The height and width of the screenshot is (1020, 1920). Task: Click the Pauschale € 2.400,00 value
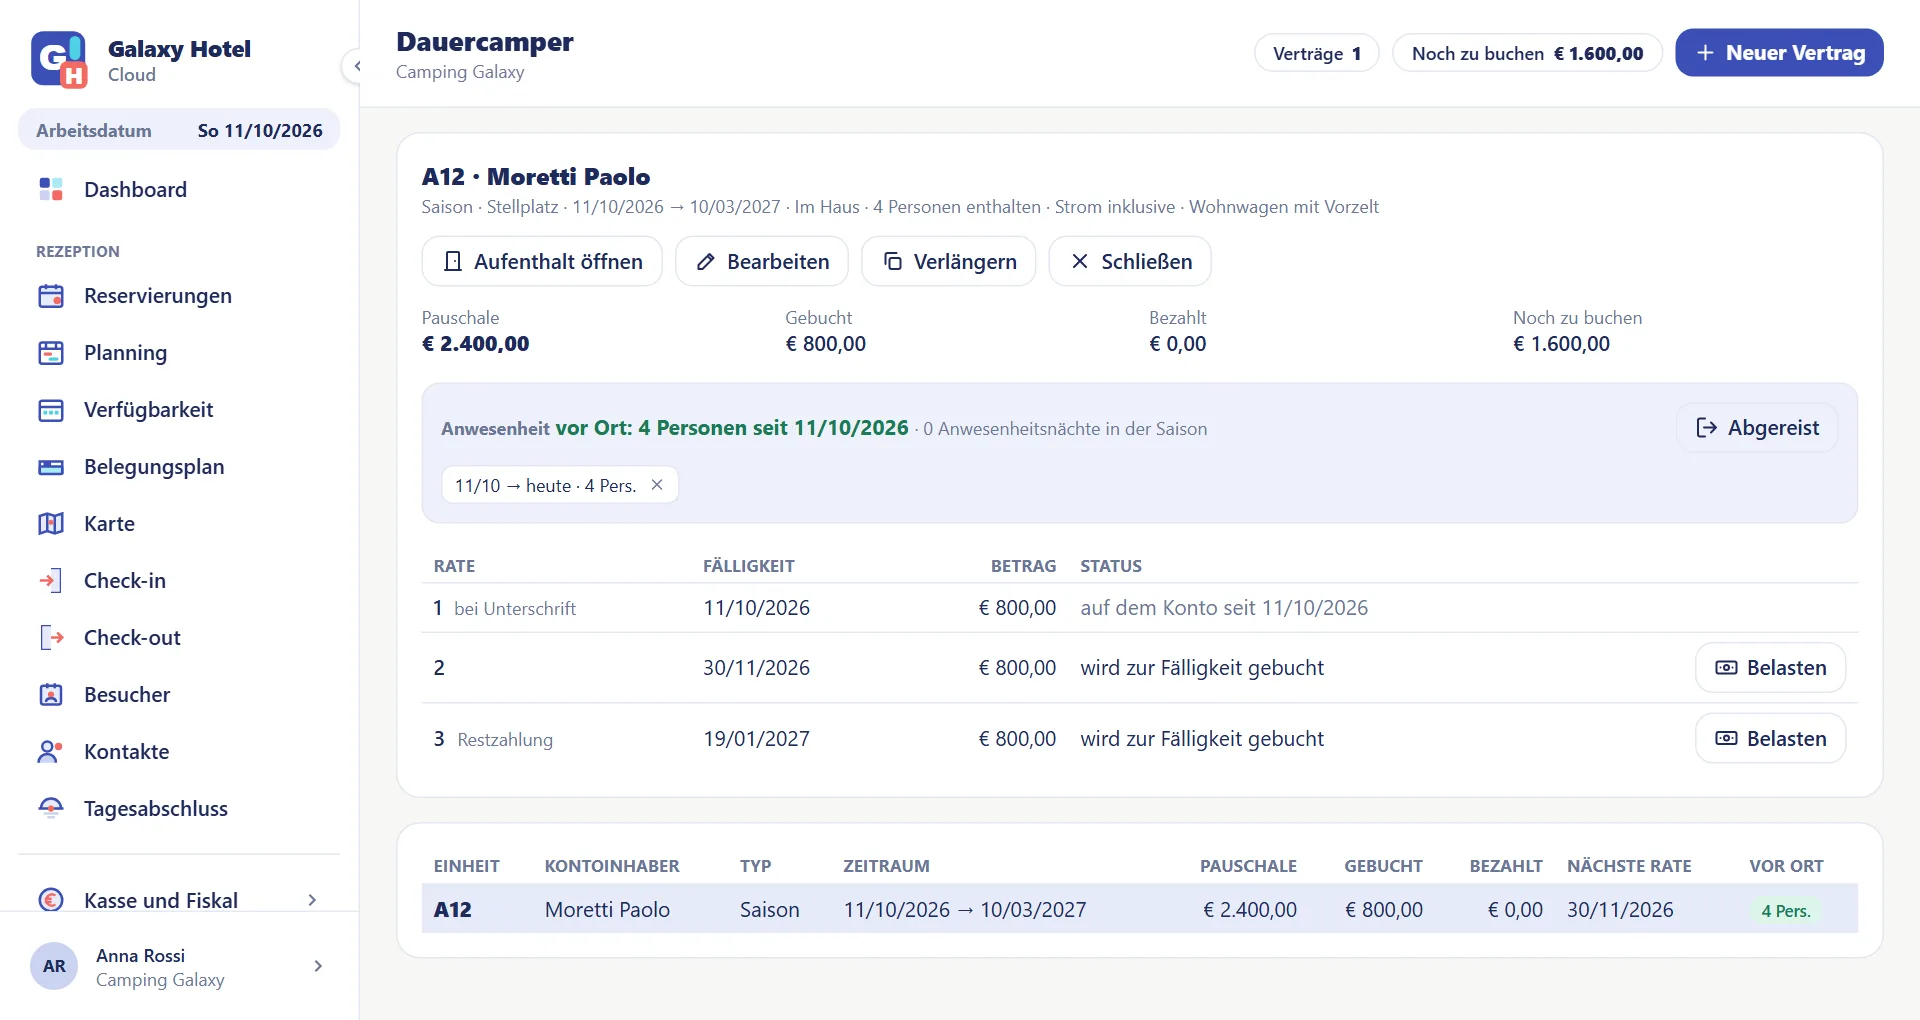[476, 344]
